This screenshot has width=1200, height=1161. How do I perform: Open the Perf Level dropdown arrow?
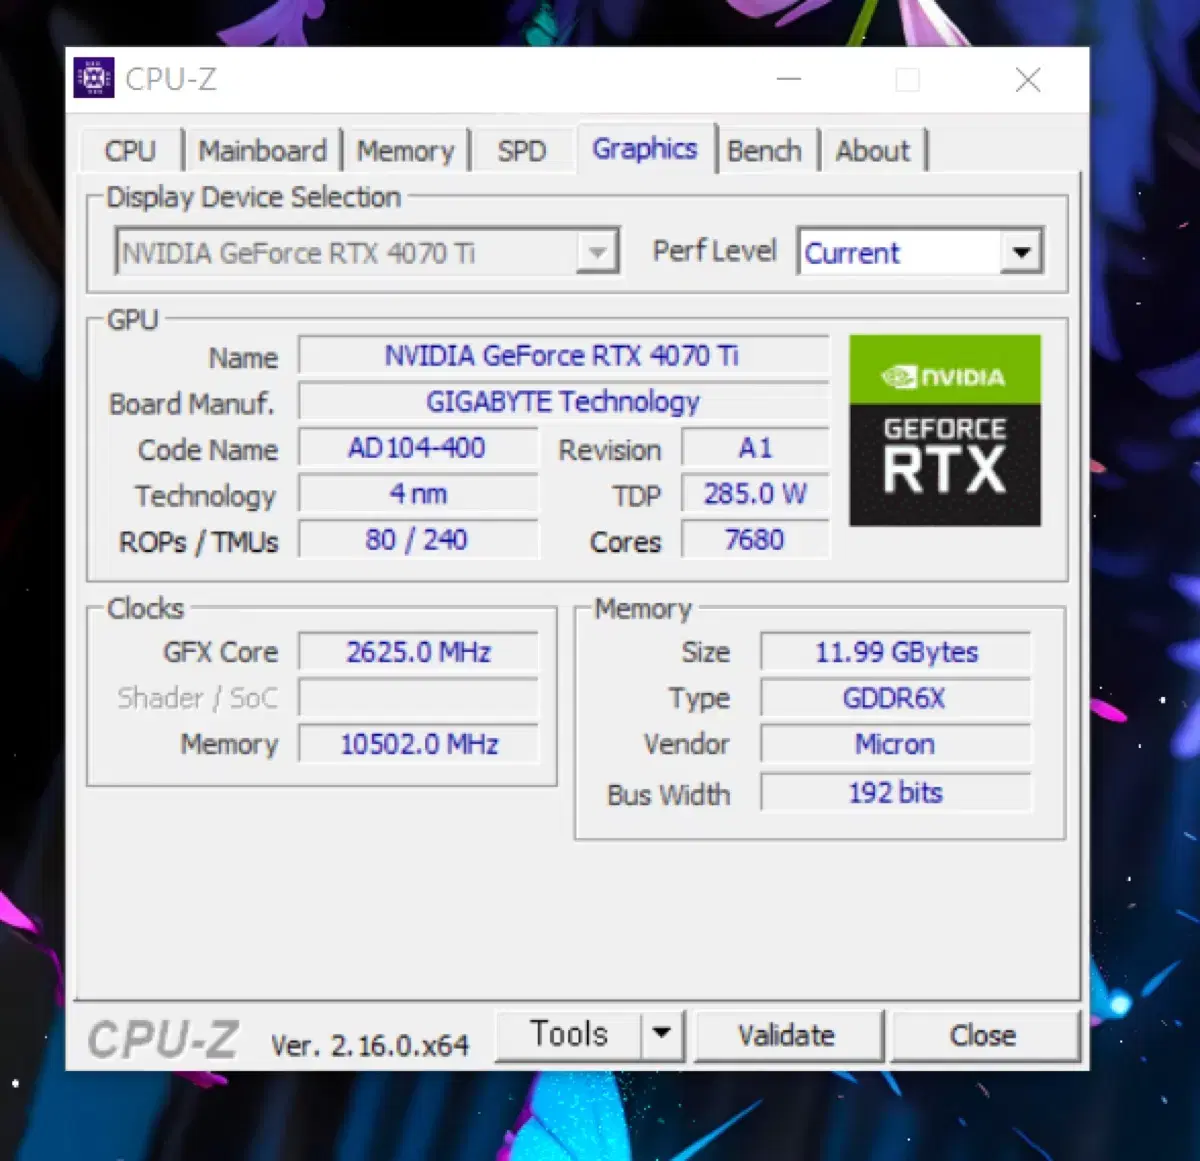(1021, 252)
